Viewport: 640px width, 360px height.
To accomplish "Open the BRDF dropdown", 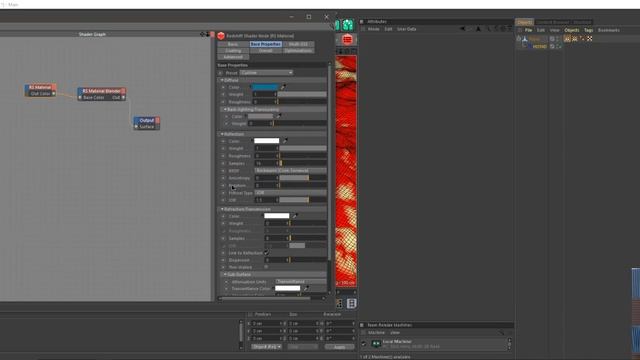I will click(290, 171).
